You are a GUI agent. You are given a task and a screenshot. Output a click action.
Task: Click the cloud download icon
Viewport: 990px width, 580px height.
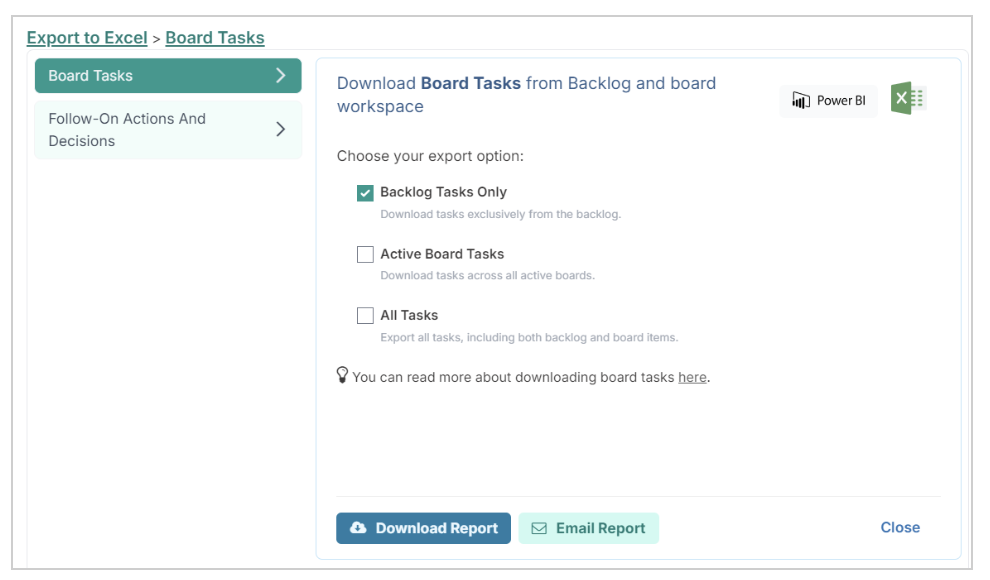click(358, 528)
